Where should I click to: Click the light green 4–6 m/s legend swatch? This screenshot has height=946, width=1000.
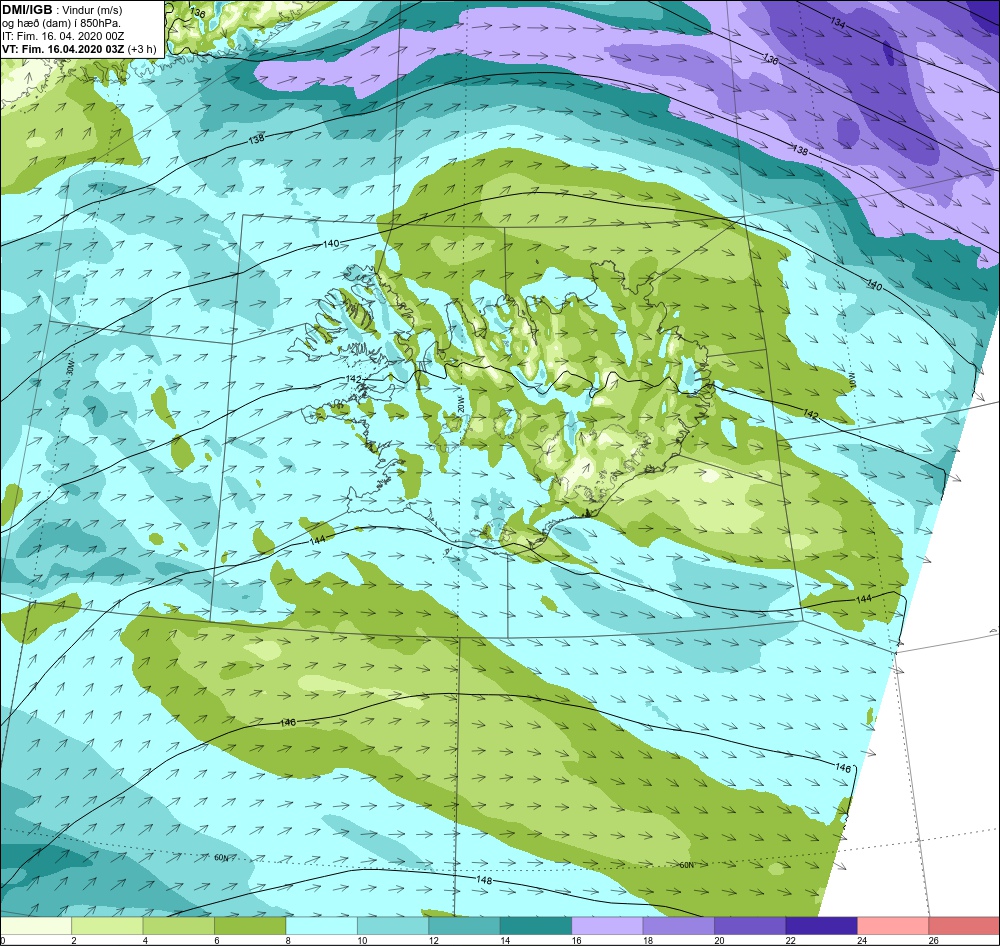(x=179, y=926)
